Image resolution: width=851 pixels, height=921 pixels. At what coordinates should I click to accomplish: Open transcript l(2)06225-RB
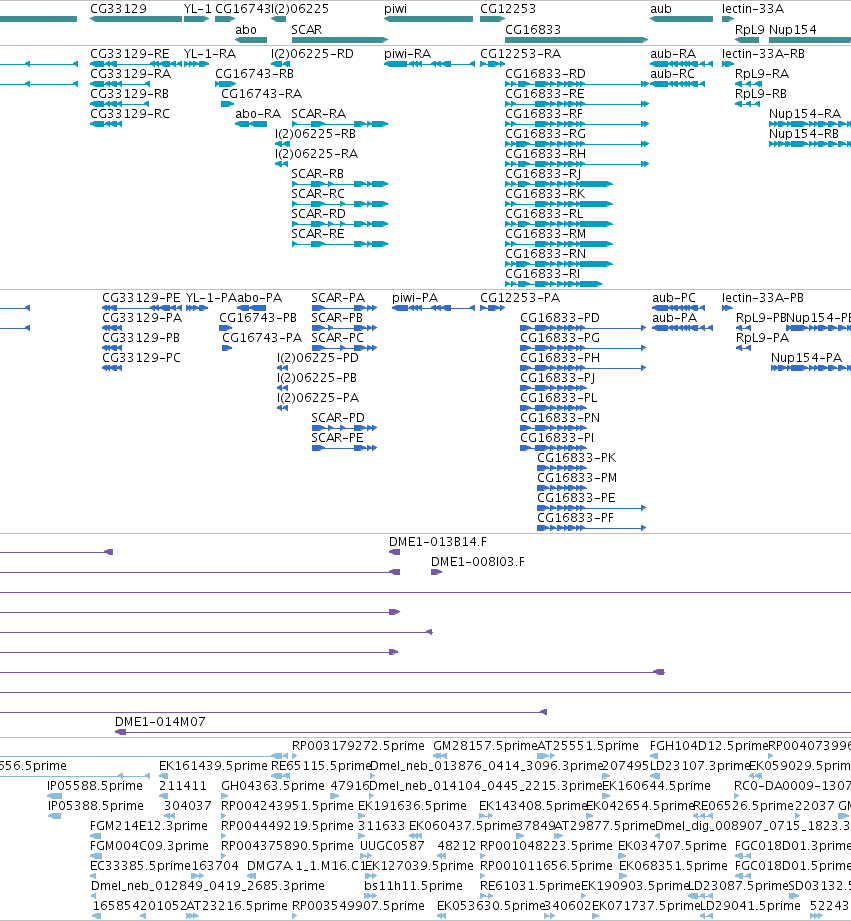tap(315, 133)
